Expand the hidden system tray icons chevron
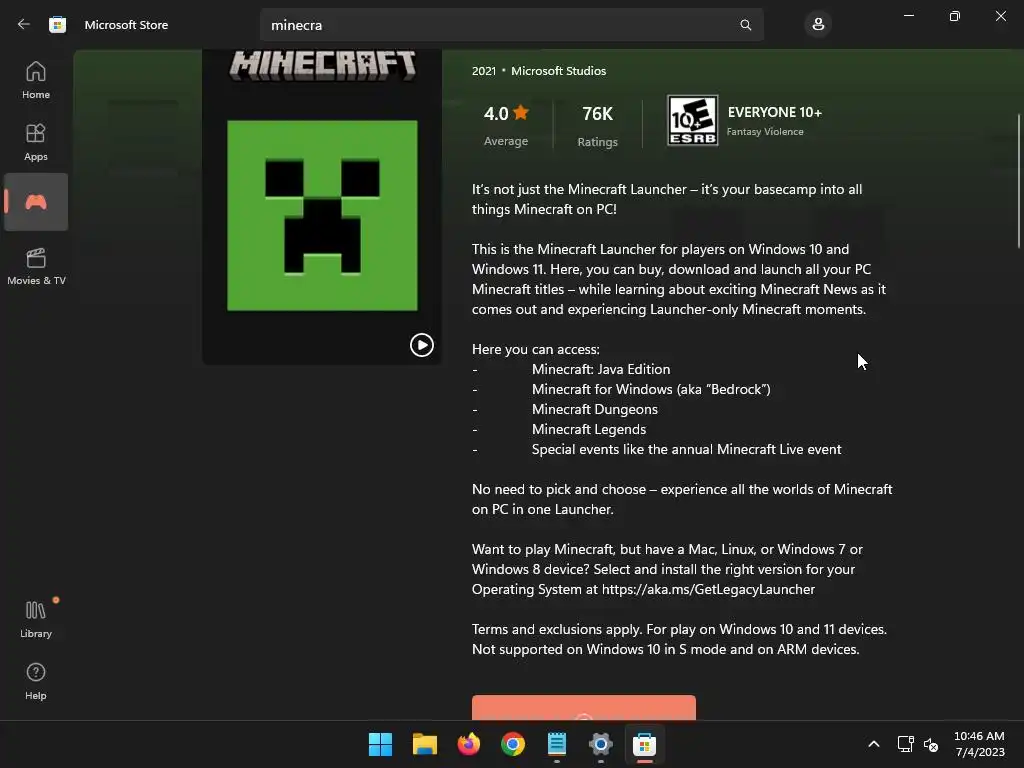This screenshot has width=1024, height=768. pyautogui.click(x=874, y=744)
